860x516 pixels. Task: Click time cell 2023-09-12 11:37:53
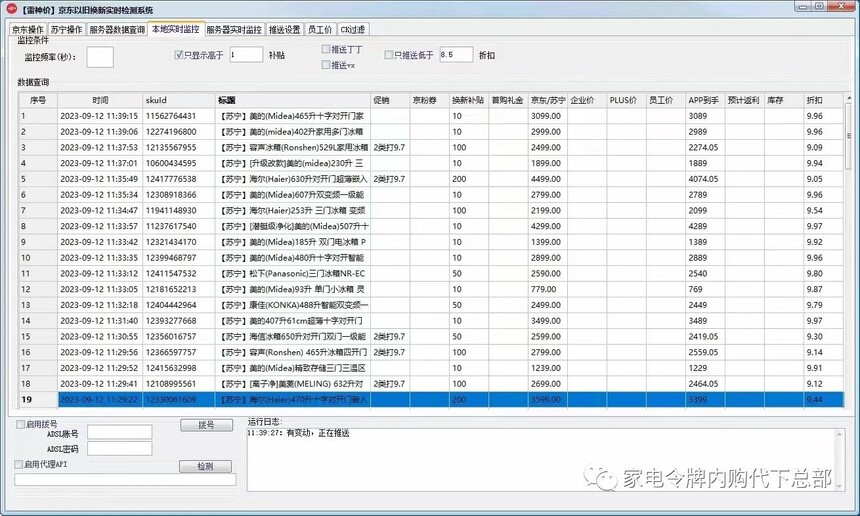(x=100, y=148)
